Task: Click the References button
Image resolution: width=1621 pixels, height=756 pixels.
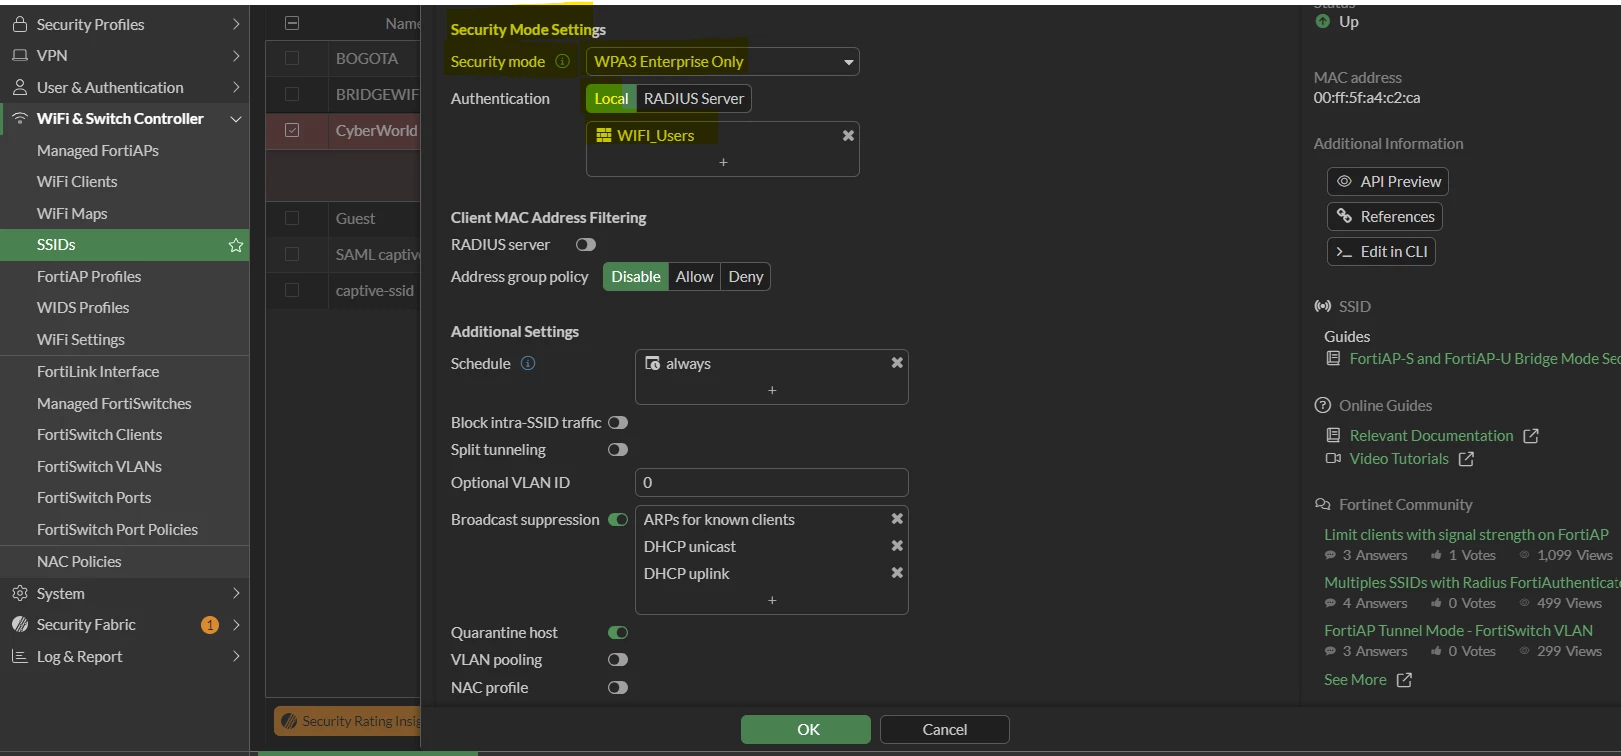Action: [x=1385, y=216]
